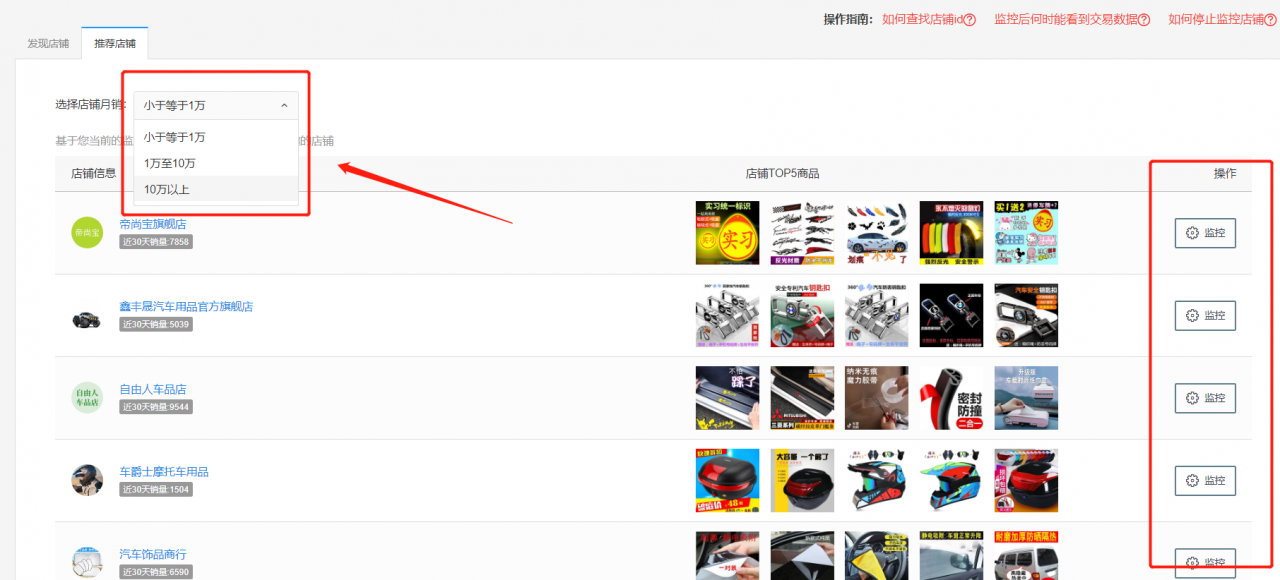The height and width of the screenshot is (580, 1280).
Task: Click 车爵士摩托车用品 helmet avatar
Action: (x=87, y=480)
